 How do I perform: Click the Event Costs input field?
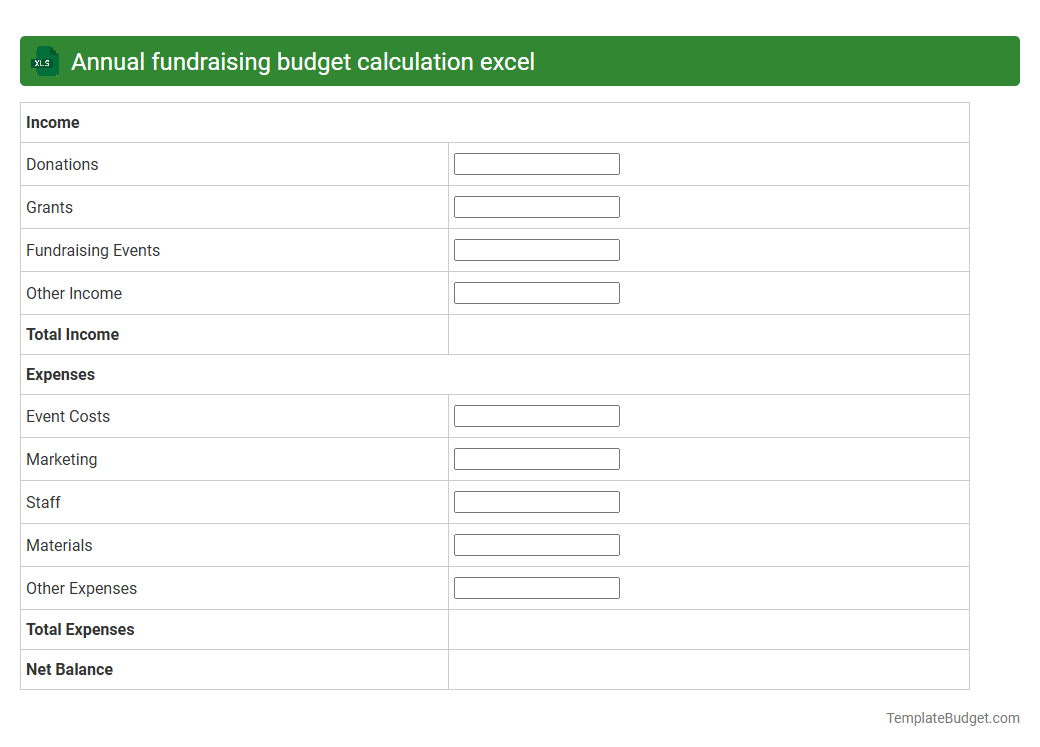click(536, 415)
